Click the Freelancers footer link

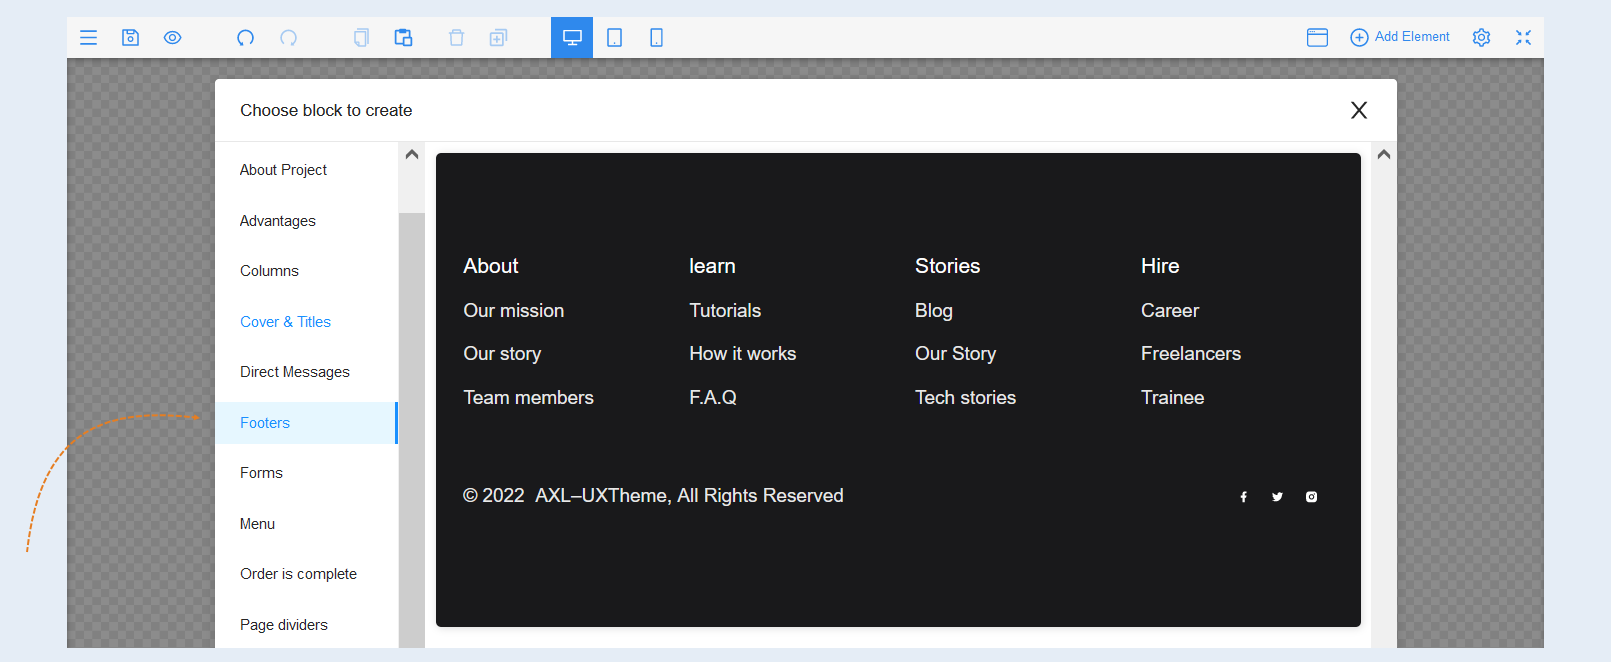[x=1191, y=354]
